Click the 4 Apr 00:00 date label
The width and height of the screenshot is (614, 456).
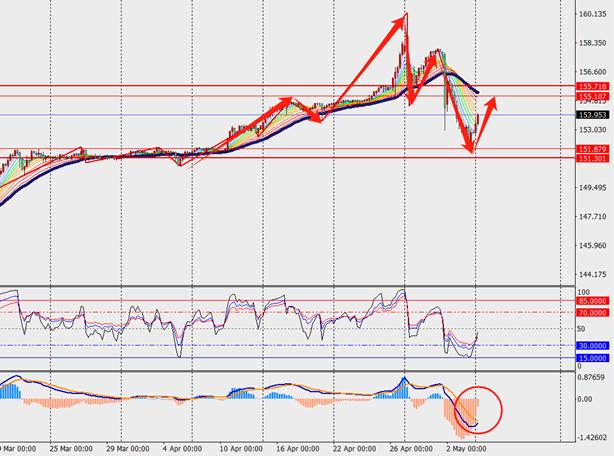pos(182,449)
